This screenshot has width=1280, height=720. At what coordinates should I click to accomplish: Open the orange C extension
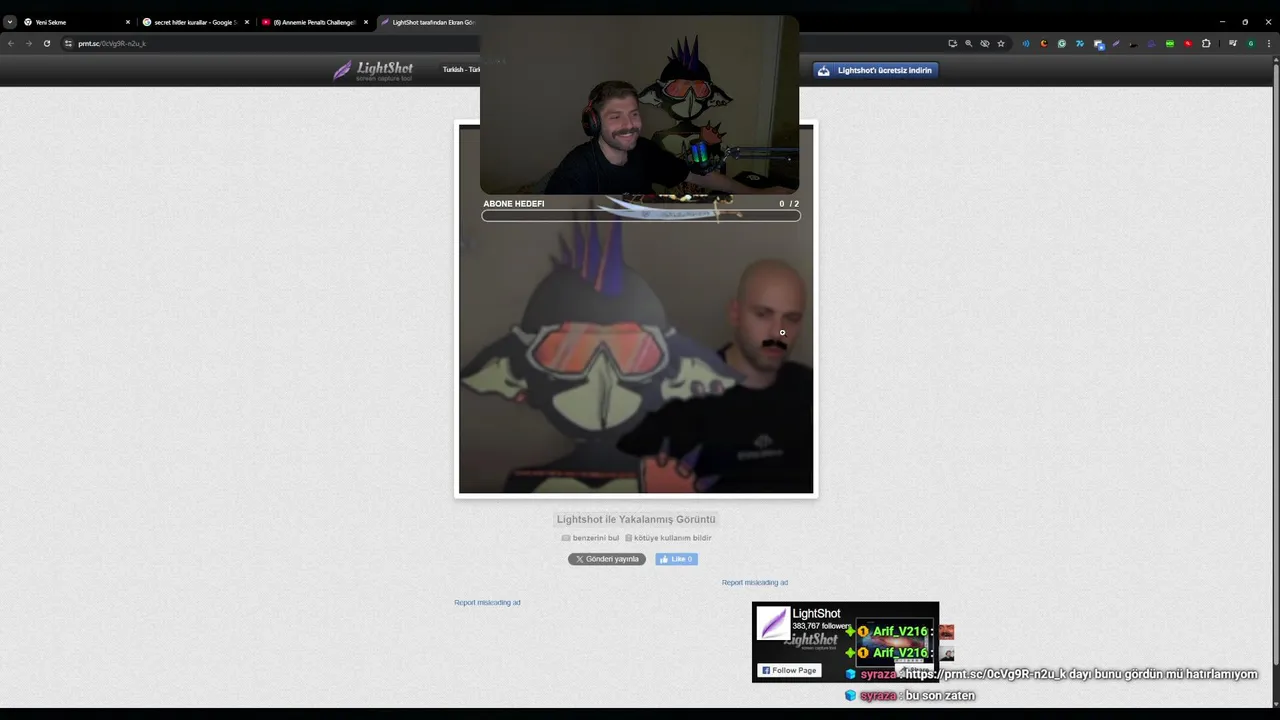(1044, 43)
